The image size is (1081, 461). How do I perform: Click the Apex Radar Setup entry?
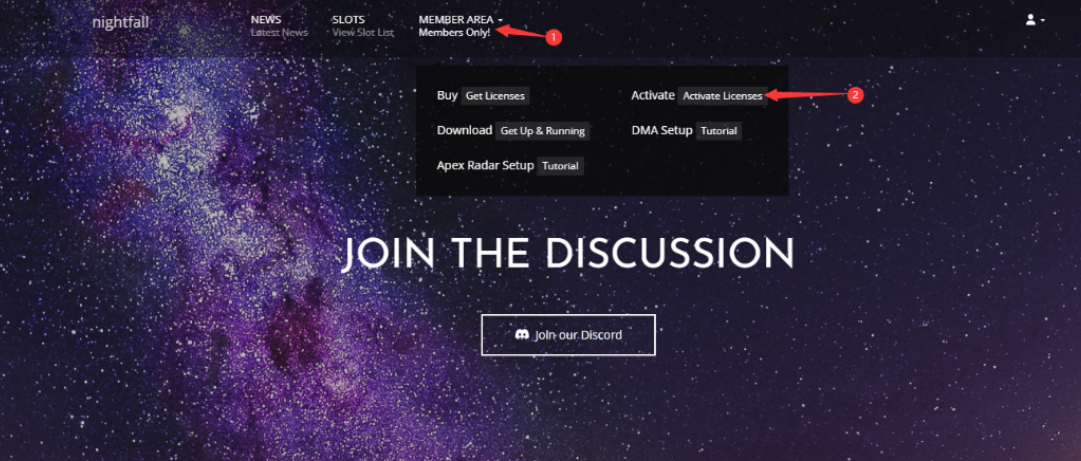[x=485, y=165]
